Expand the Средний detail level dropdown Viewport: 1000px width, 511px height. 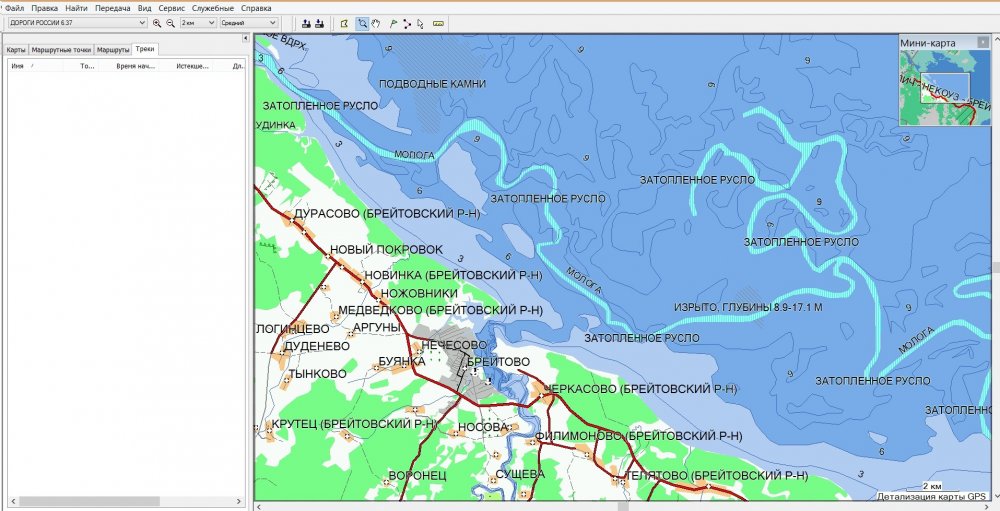249,22
